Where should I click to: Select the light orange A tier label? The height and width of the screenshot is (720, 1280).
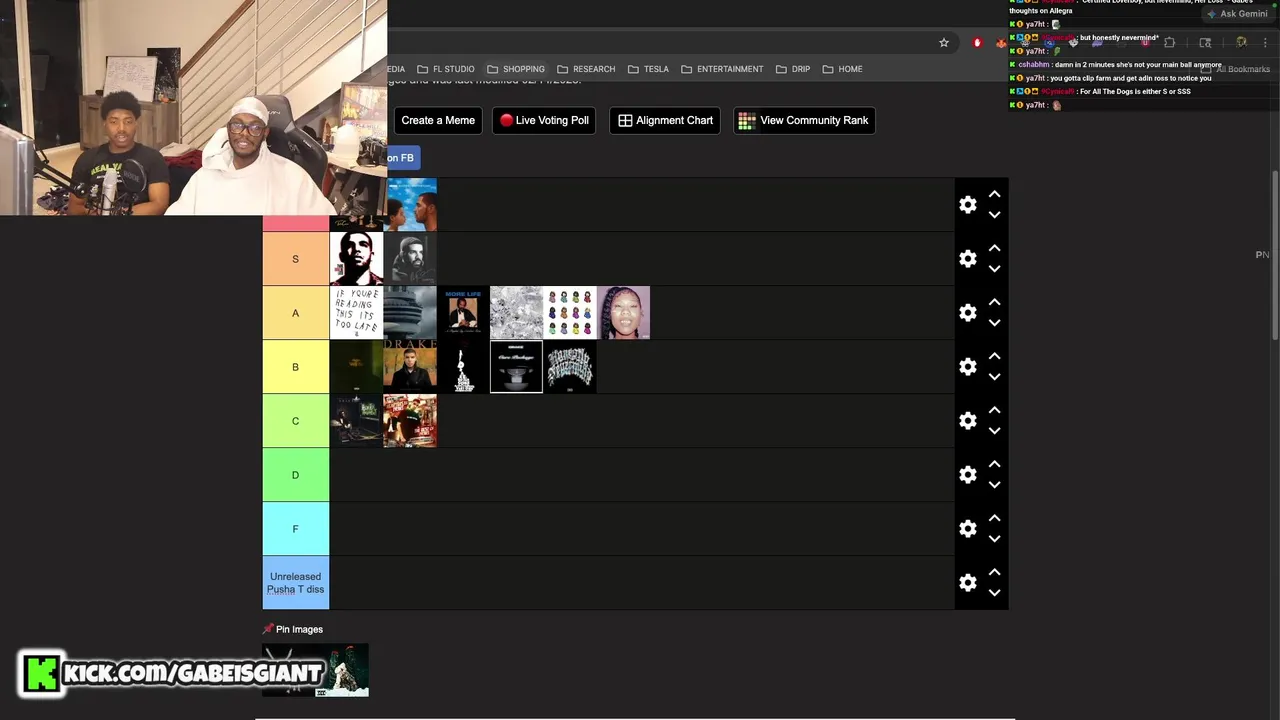(x=295, y=313)
